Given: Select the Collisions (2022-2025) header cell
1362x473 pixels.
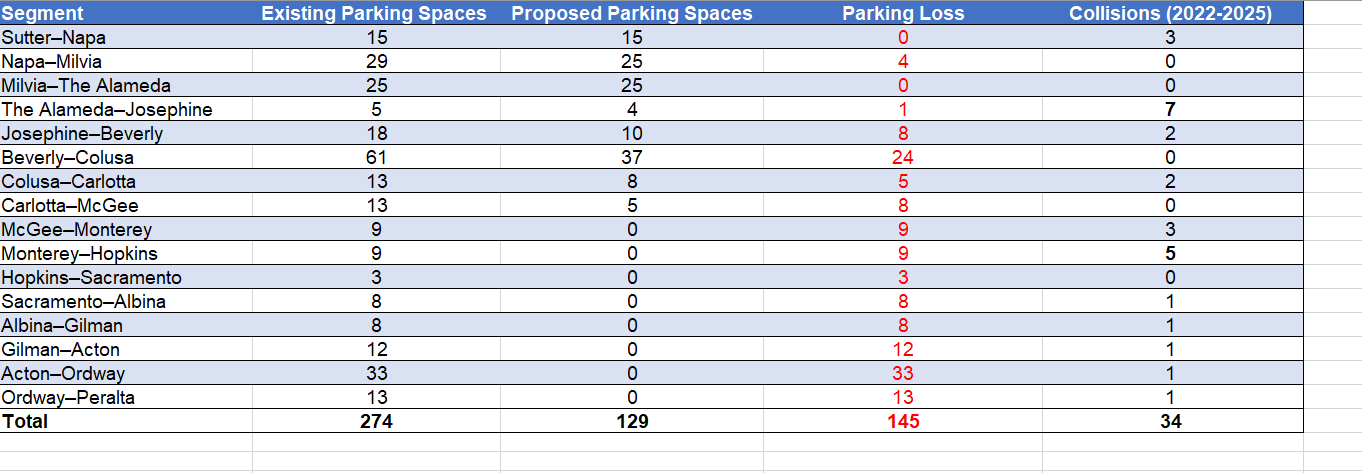Looking at the screenshot, I should 1171,13.
